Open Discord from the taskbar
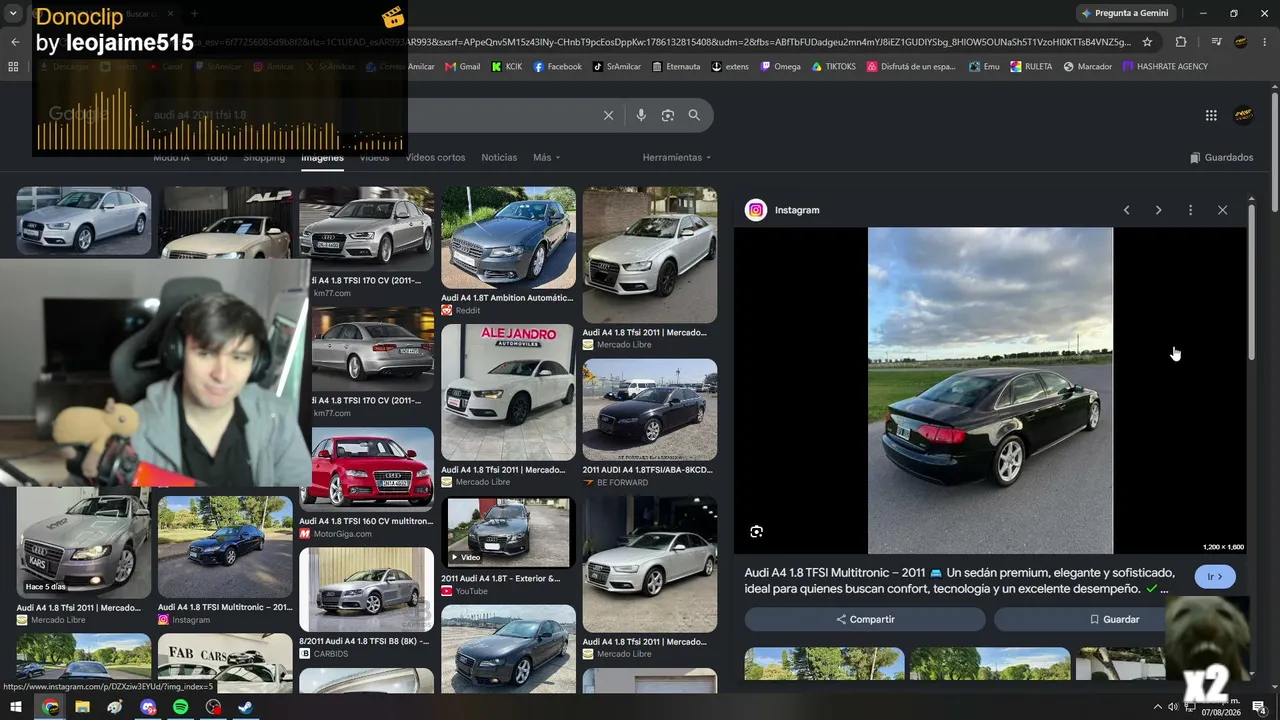Screen dimensions: 1280x720 tap(148, 707)
